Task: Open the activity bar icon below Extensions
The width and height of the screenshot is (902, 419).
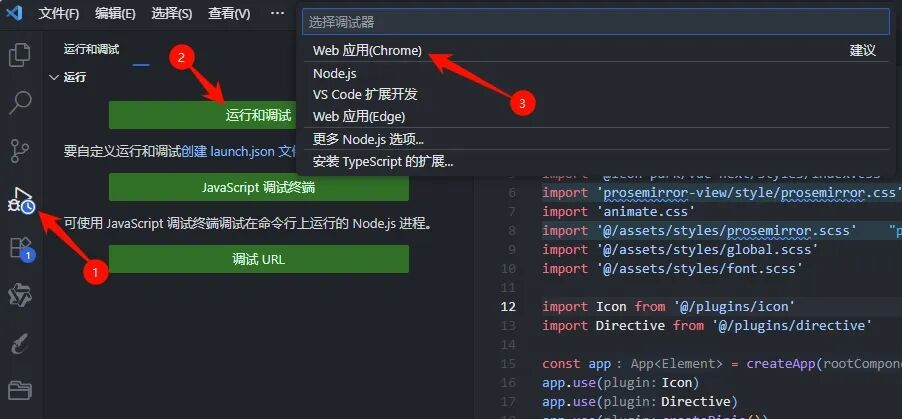Action: tap(20, 296)
